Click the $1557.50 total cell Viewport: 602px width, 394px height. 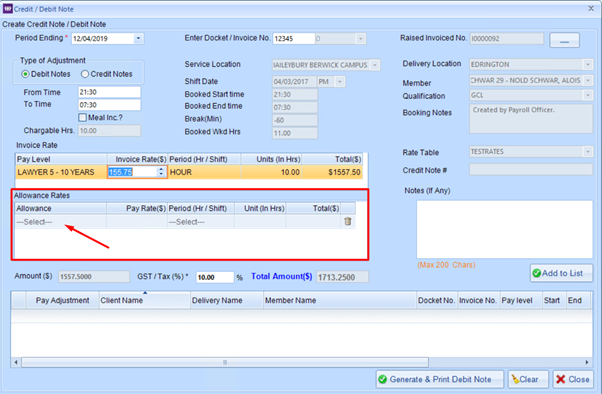(332, 172)
